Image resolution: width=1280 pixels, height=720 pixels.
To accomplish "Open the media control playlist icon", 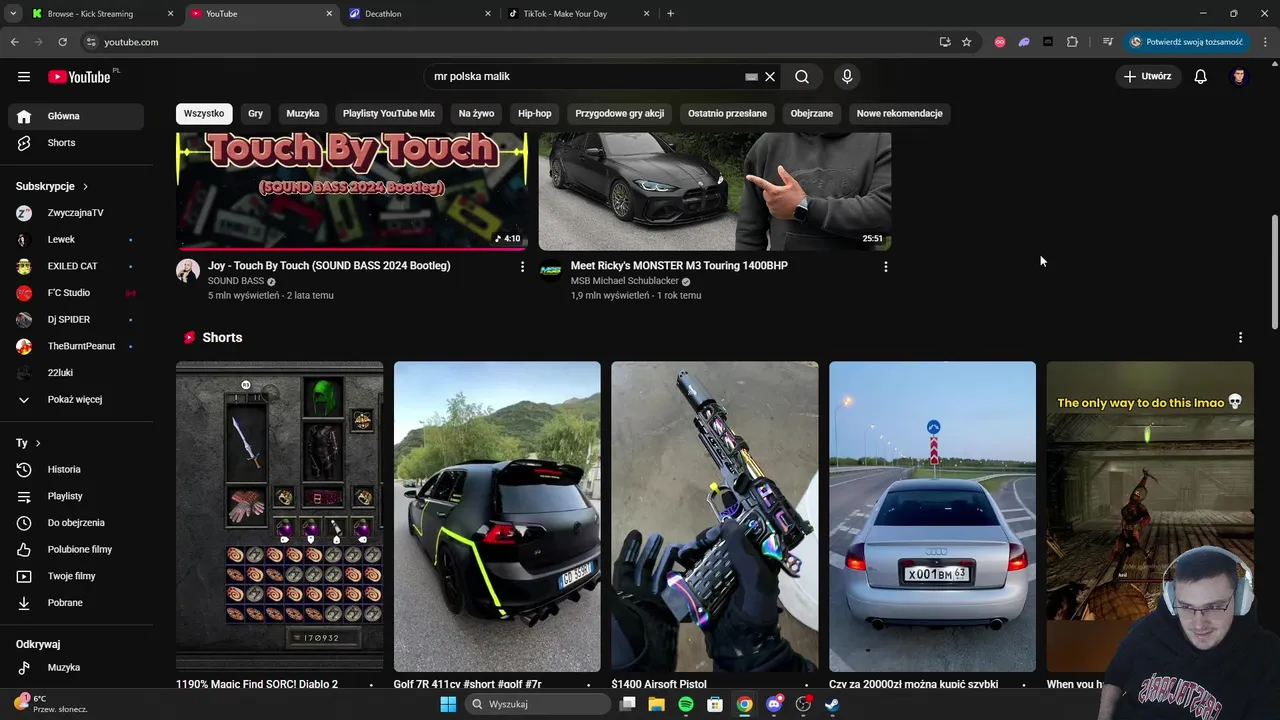I will [x=1108, y=42].
